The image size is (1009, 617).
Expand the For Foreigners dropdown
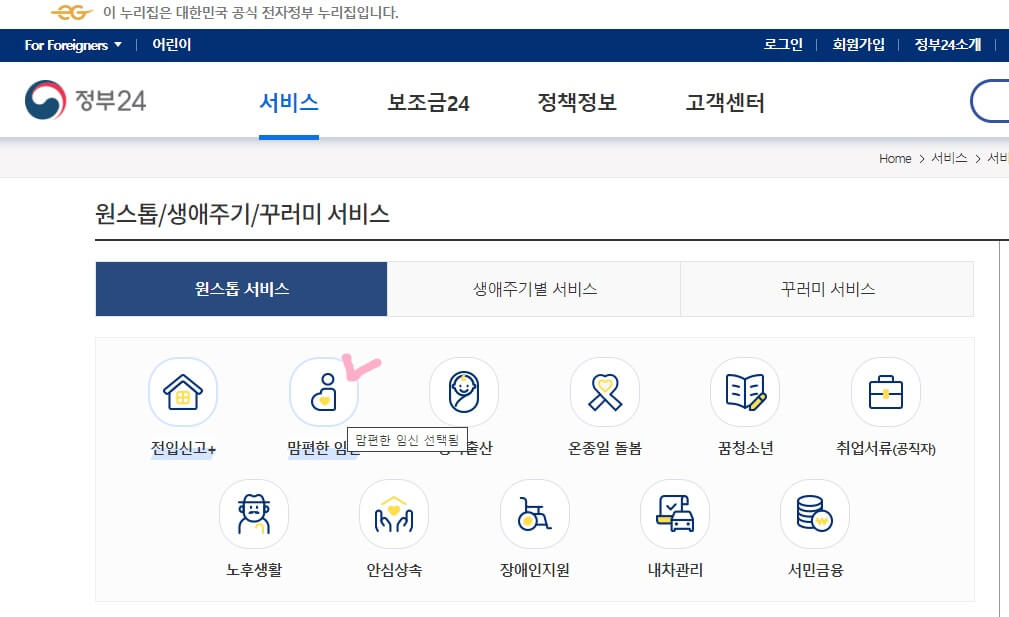coord(70,45)
